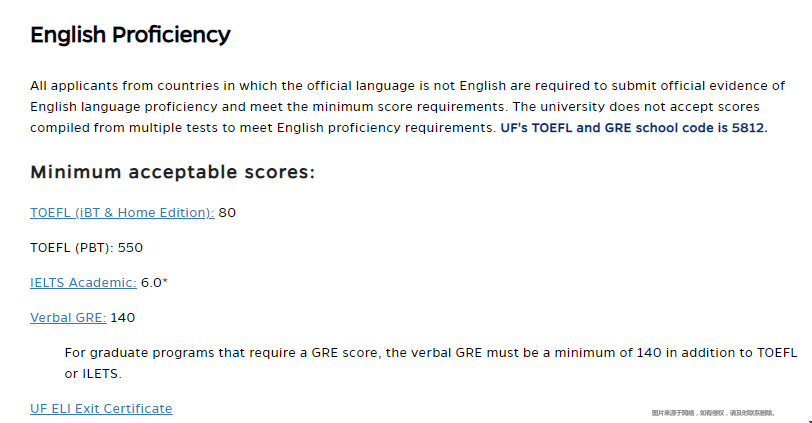The image size is (812, 423).
Task: Click the sentence starting with All applicants
Action: click(x=408, y=96)
